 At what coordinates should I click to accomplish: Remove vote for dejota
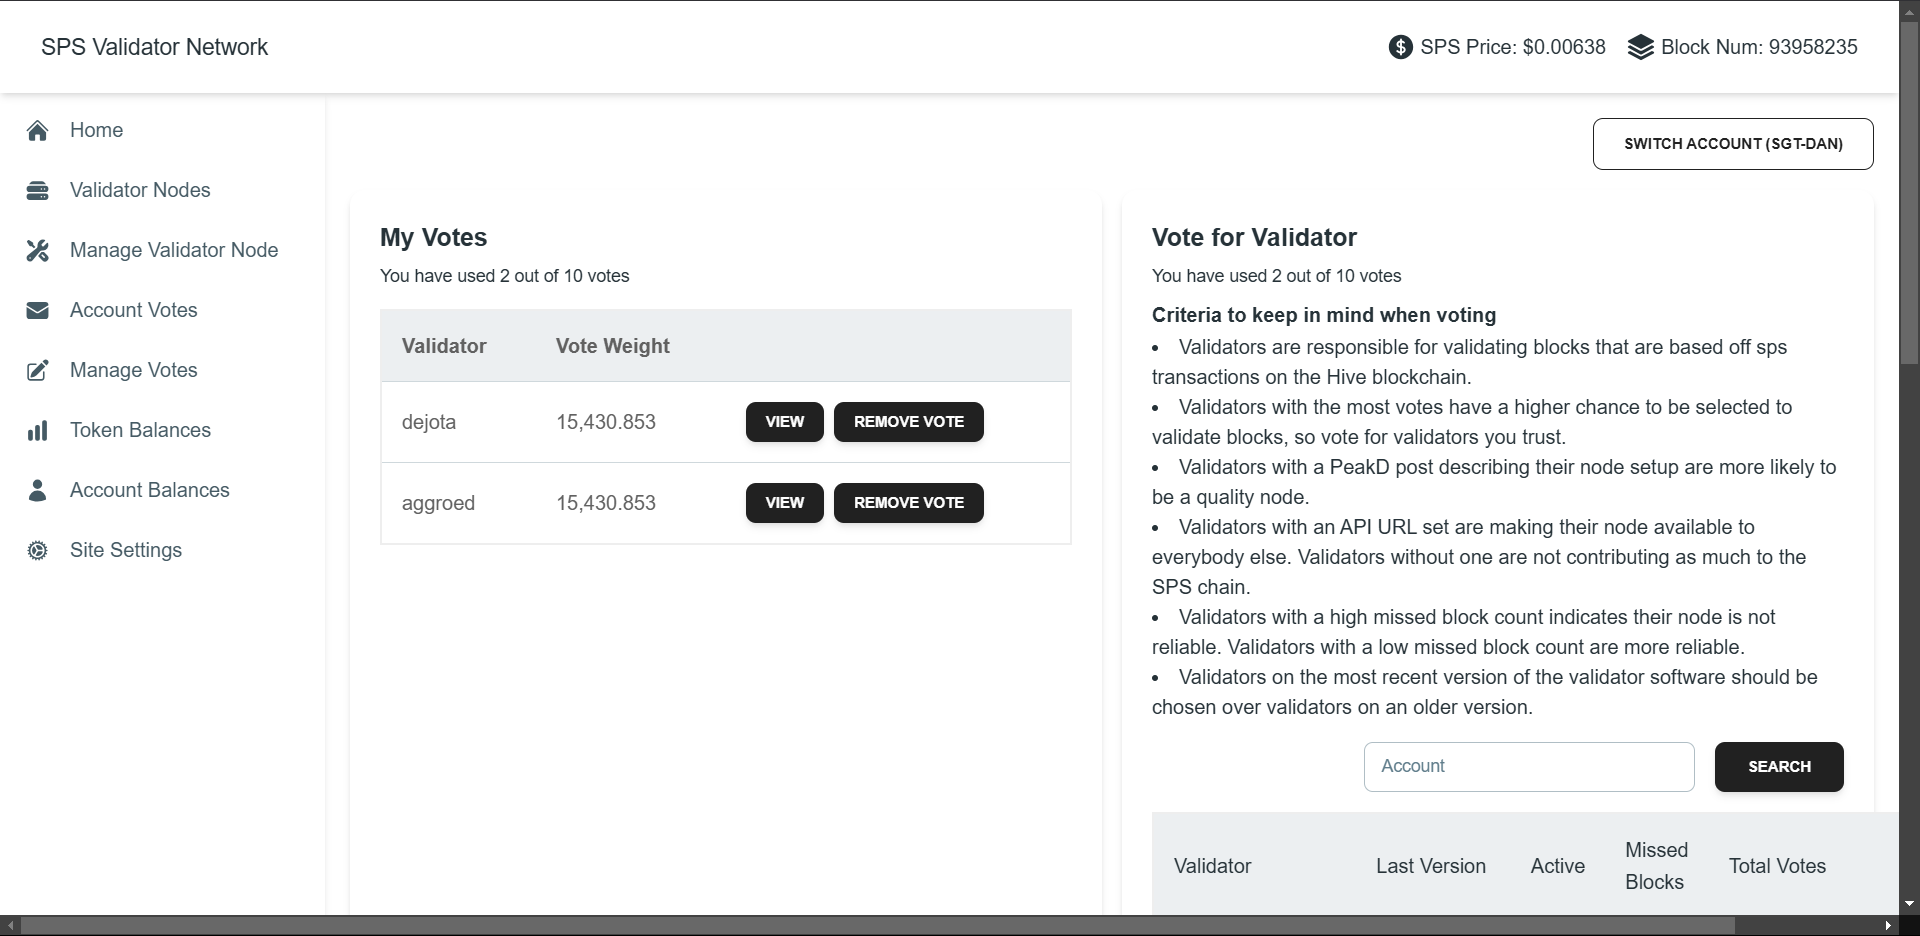point(908,422)
